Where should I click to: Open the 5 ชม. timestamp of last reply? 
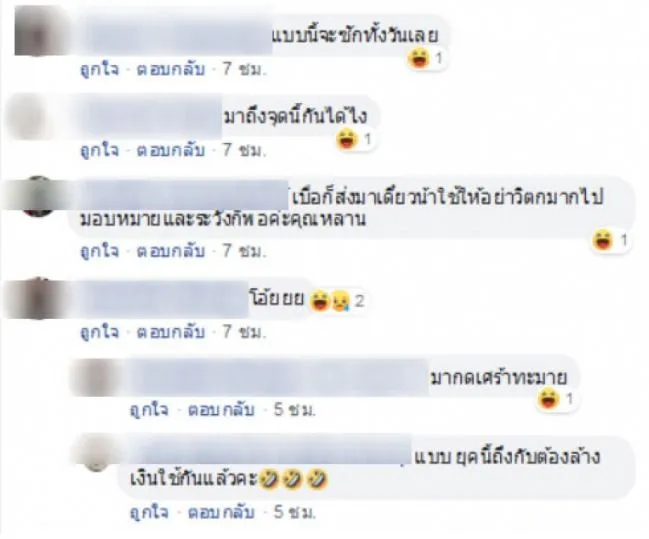(x=294, y=513)
